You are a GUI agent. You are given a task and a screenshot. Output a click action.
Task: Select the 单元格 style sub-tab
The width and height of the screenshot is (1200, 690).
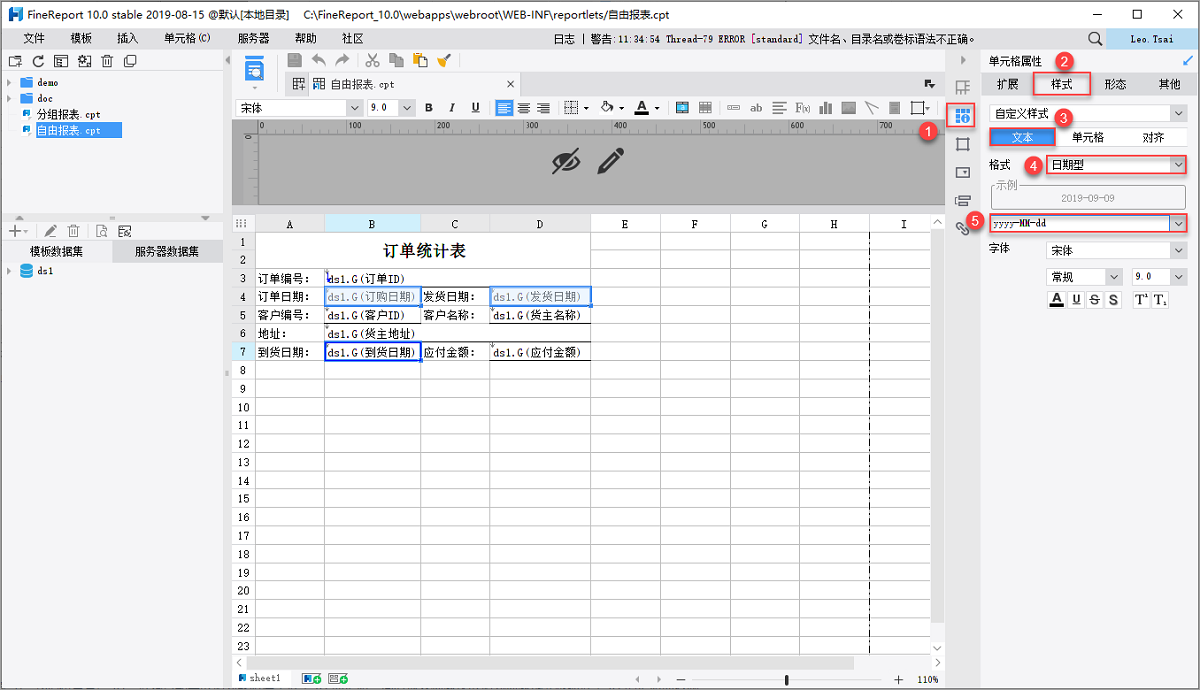[x=1088, y=138]
